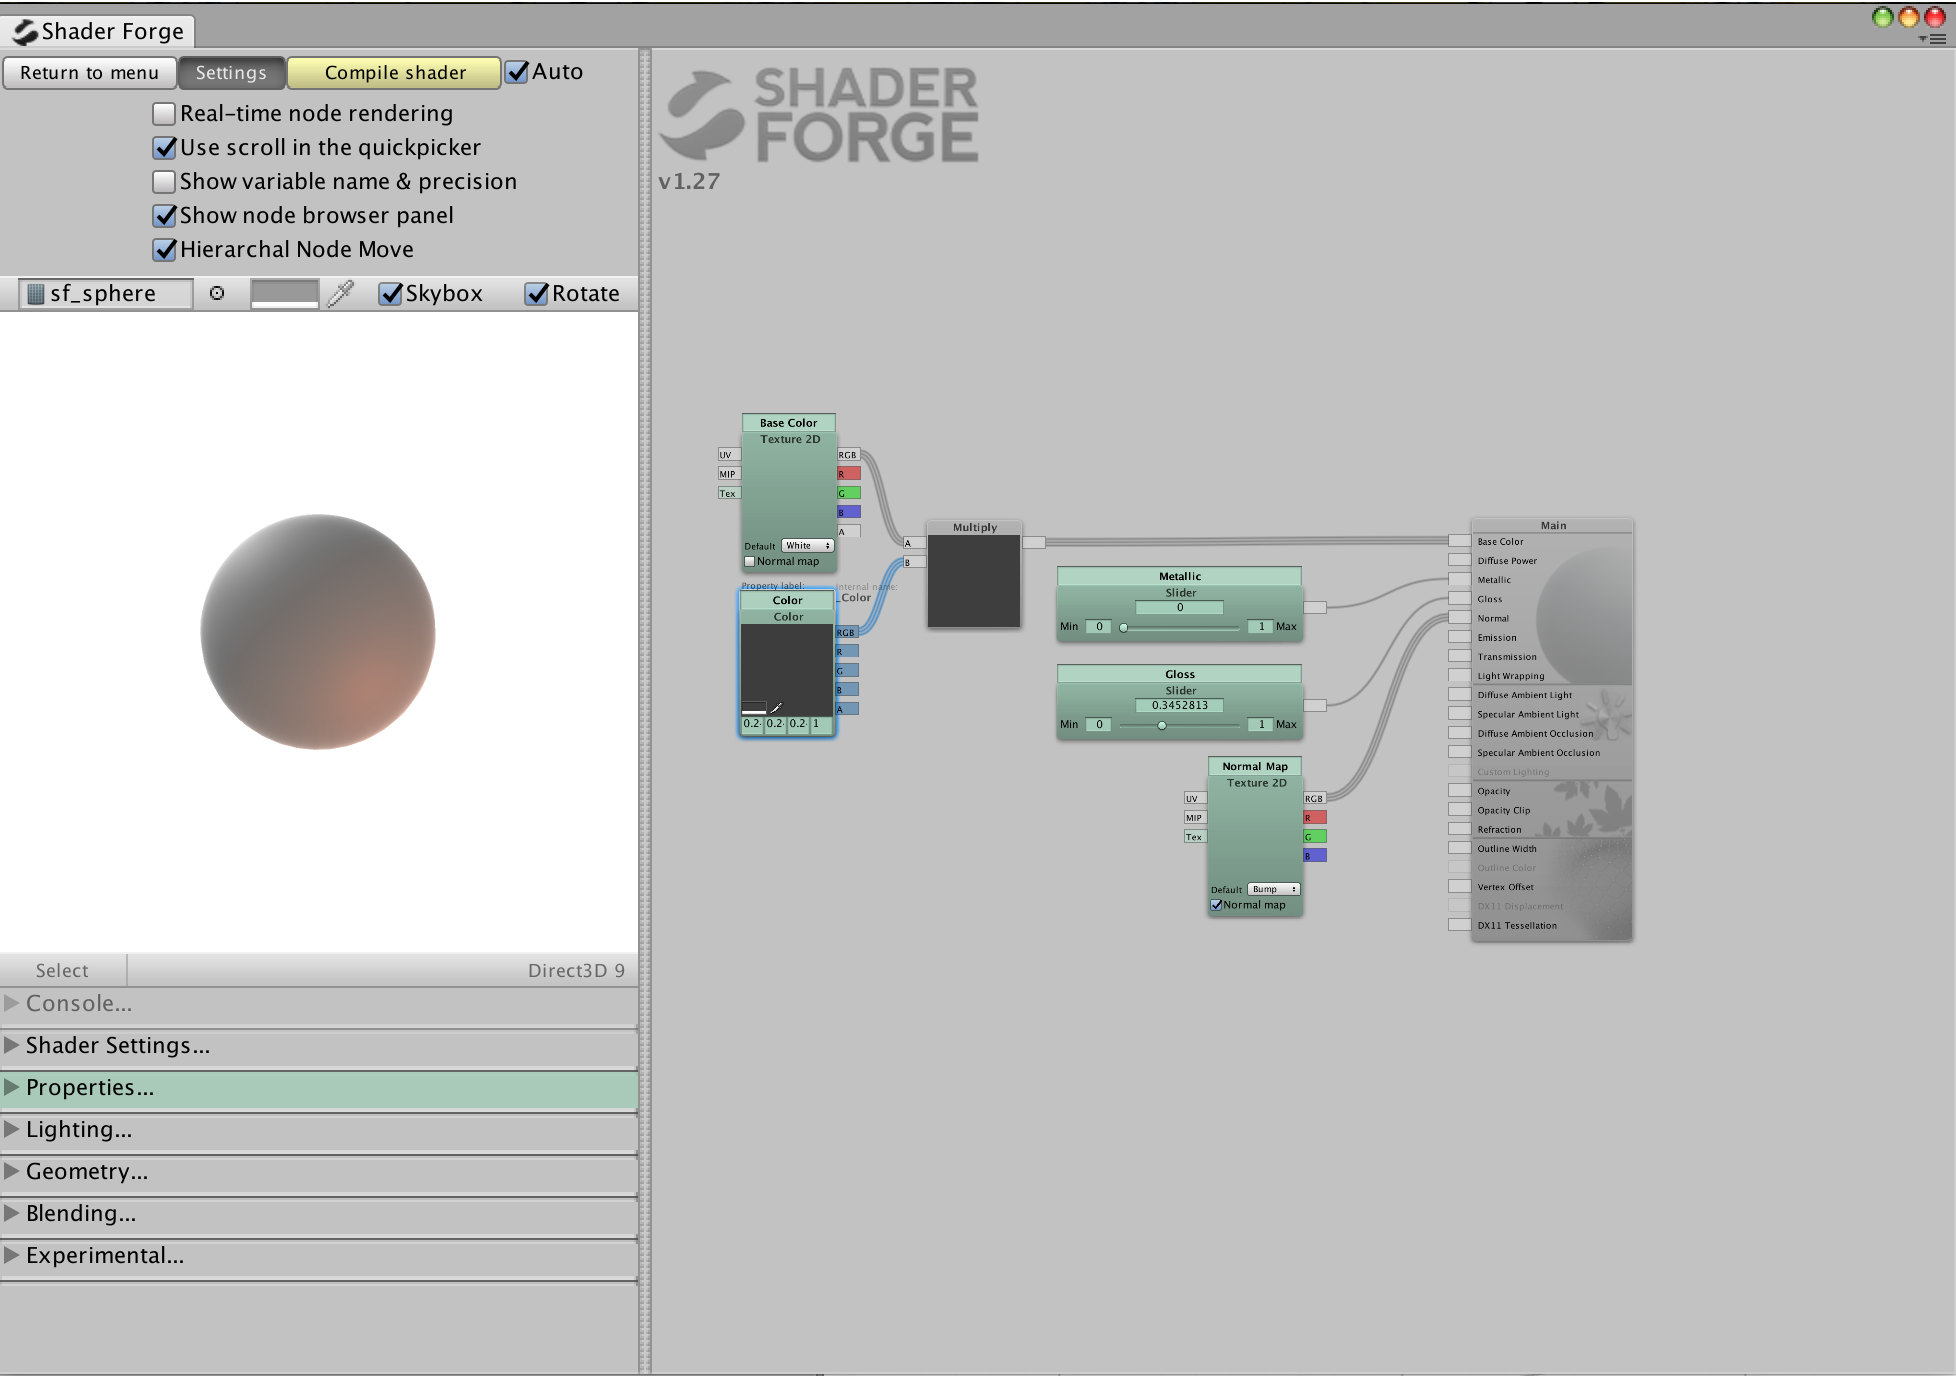Click the Metallic value field
1956x1376 pixels.
[x=1180, y=607]
